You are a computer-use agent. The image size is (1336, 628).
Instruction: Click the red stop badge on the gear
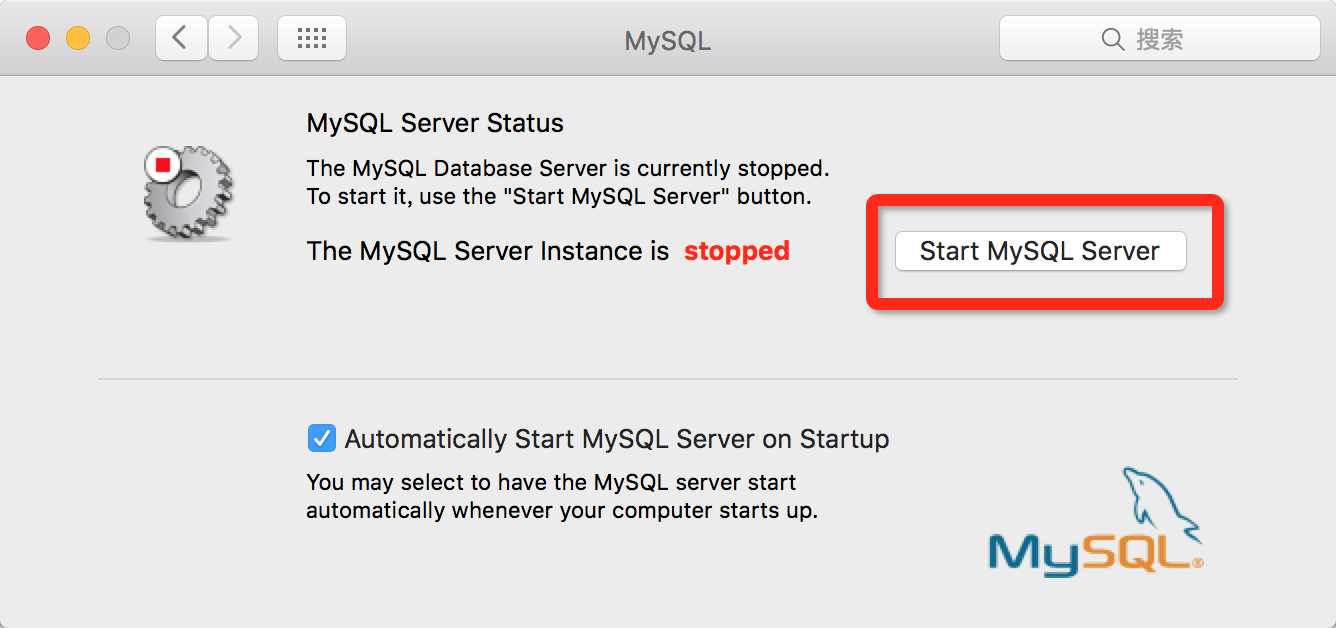[162, 165]
